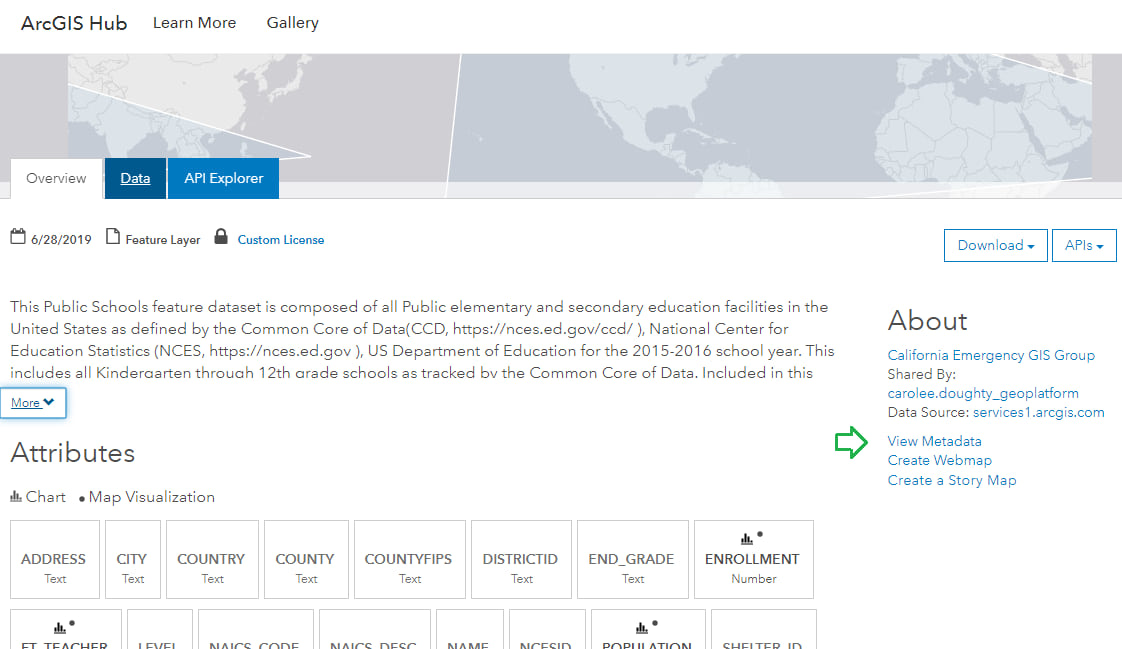The height and width of the screenshot is (649, 1122).
Task: Click the lock icon beside Custom License
Action: (221, 236)
